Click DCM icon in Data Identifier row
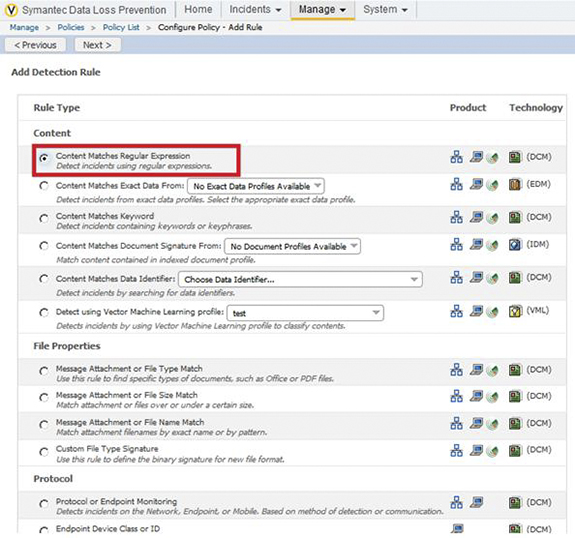575x538 pixels. pyautogui.click(x=515, y=277)
